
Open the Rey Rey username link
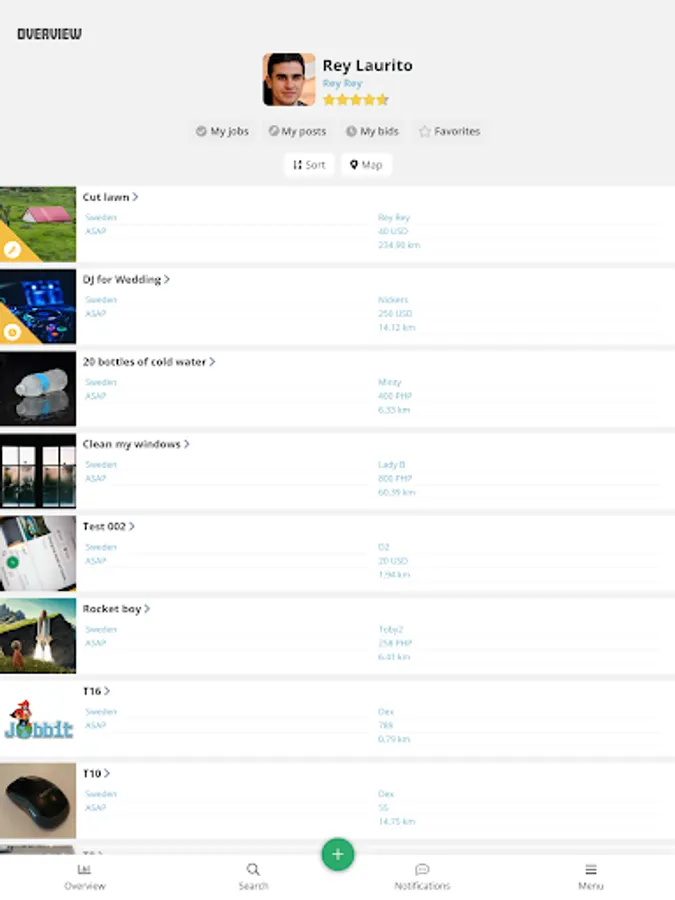(342, 83)
